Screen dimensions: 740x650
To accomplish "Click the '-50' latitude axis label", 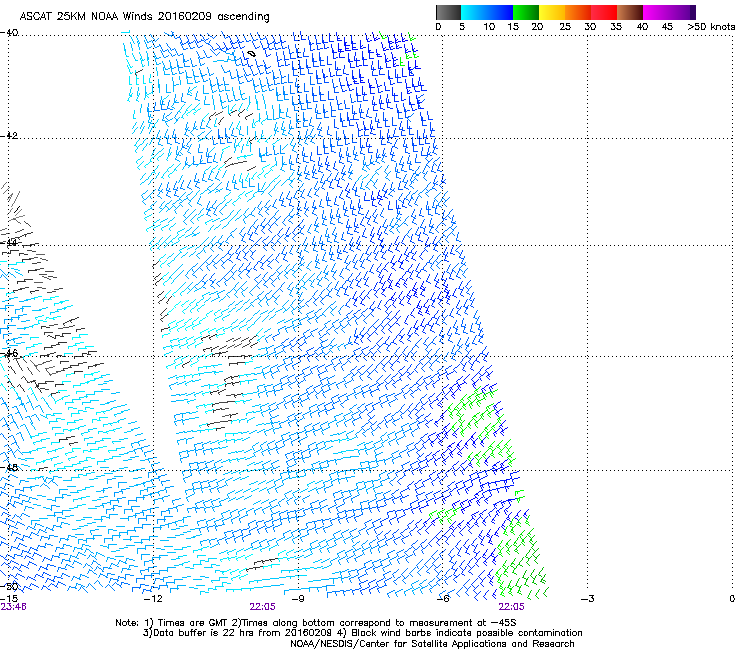I will point(9,586).
